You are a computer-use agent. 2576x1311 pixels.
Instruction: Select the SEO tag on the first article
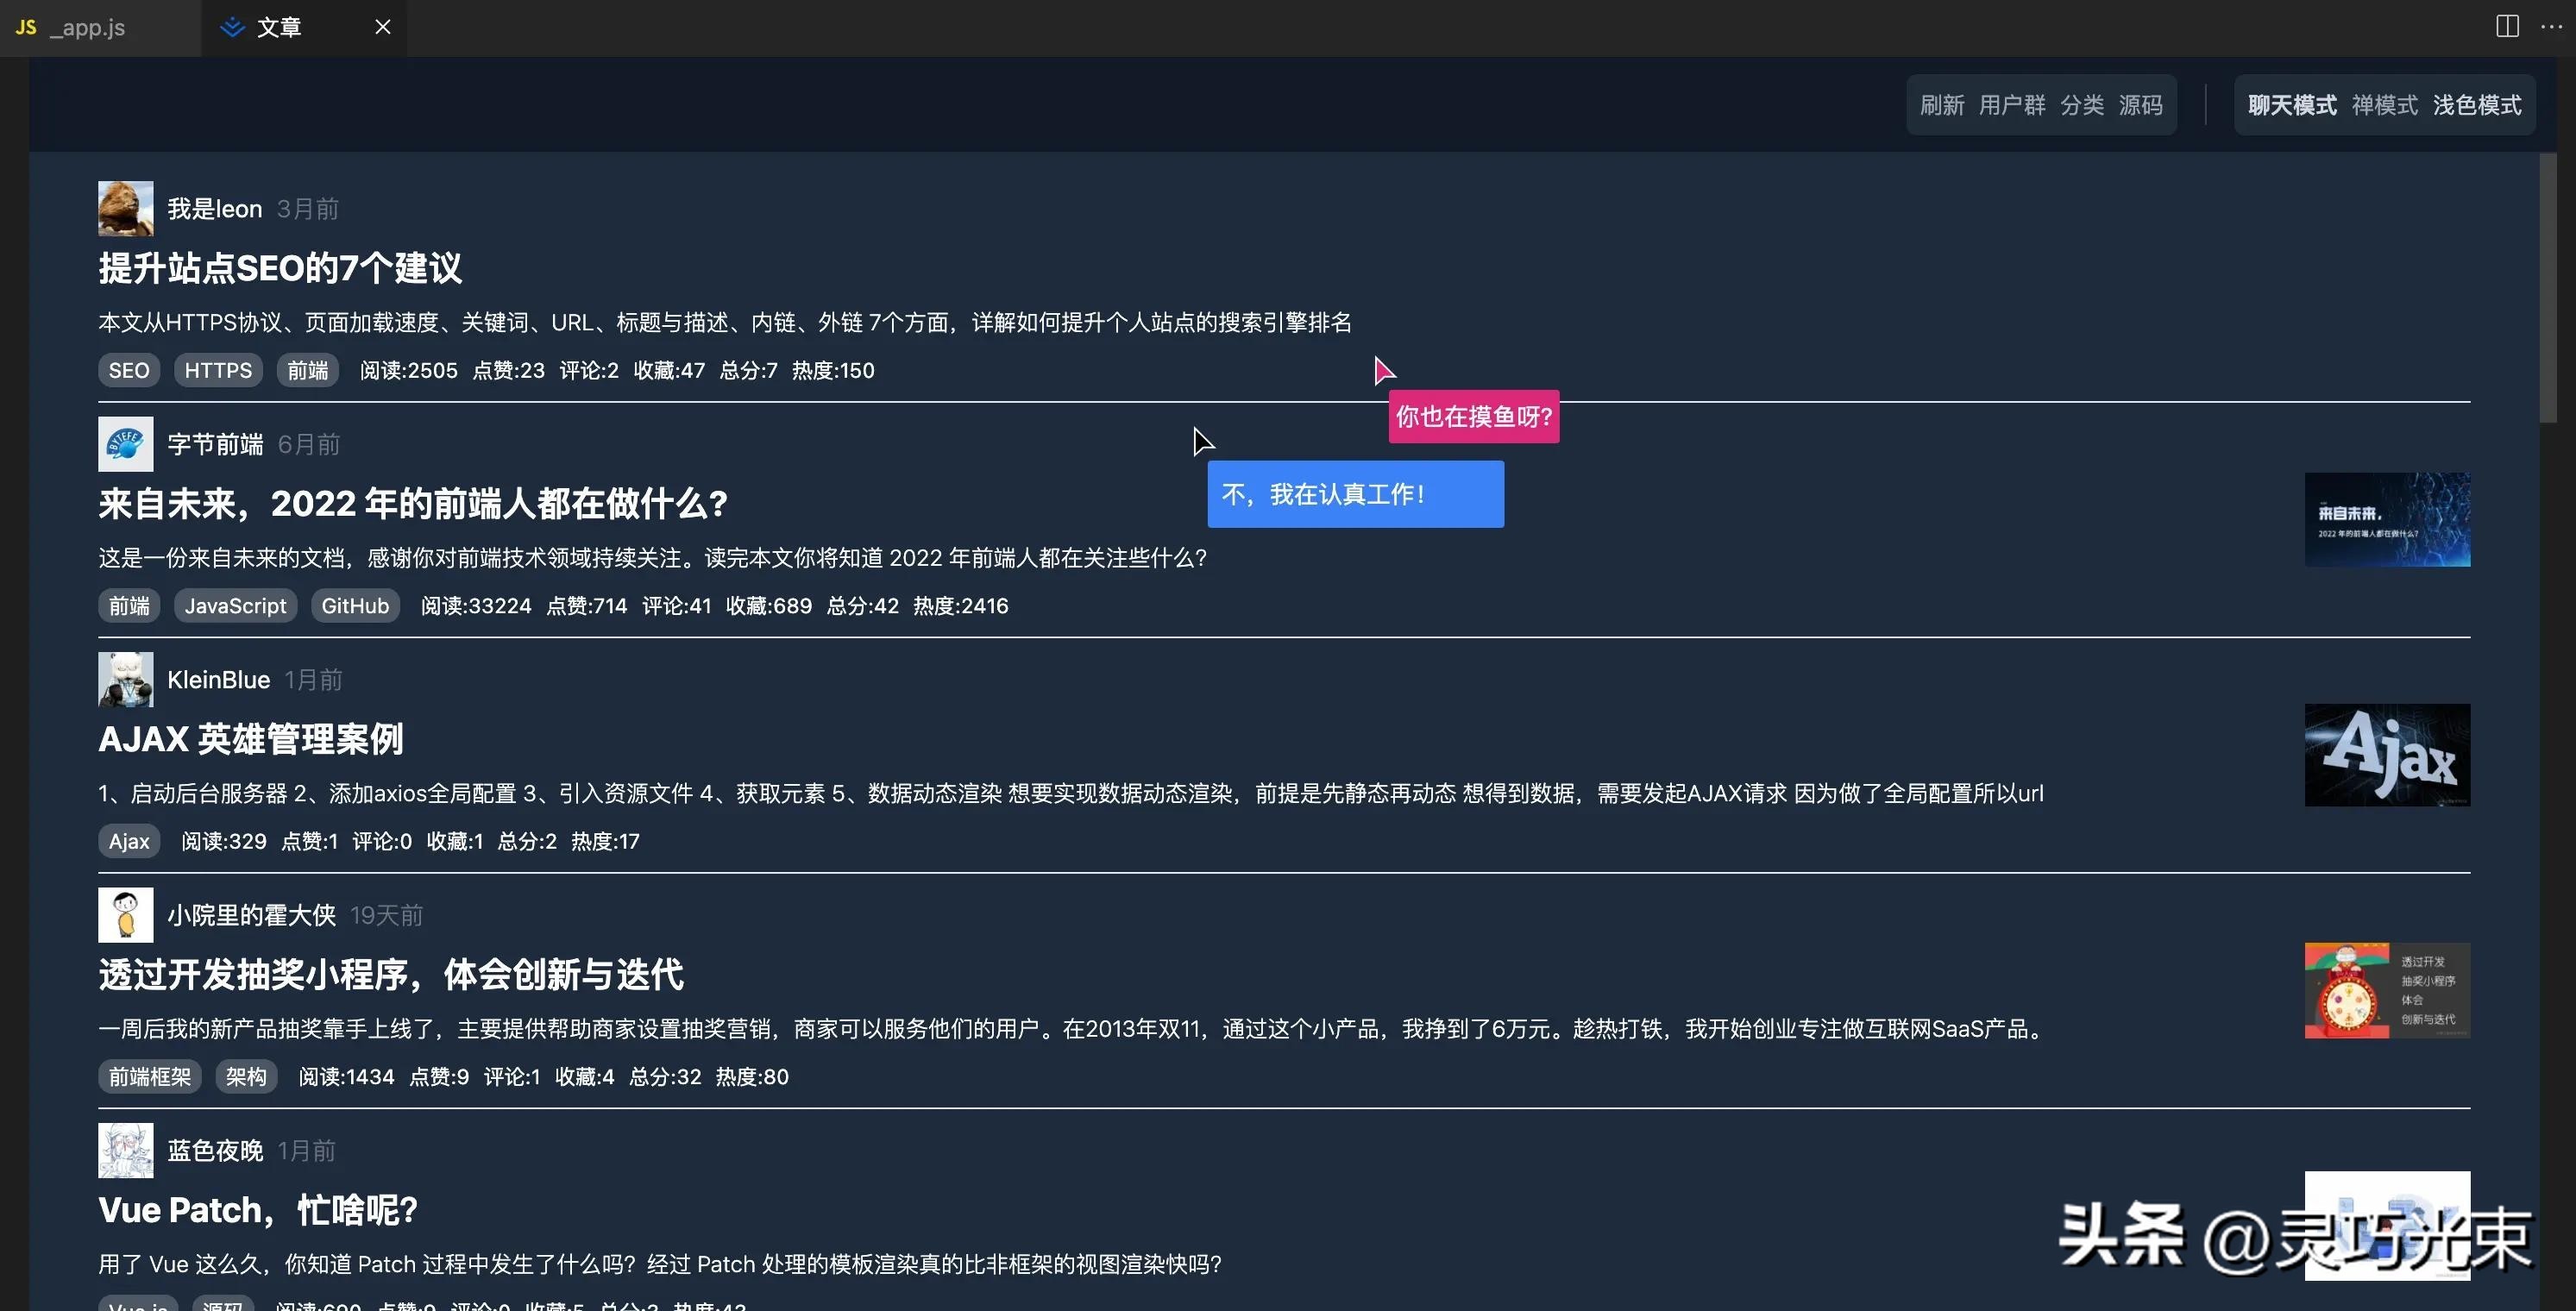128,369
